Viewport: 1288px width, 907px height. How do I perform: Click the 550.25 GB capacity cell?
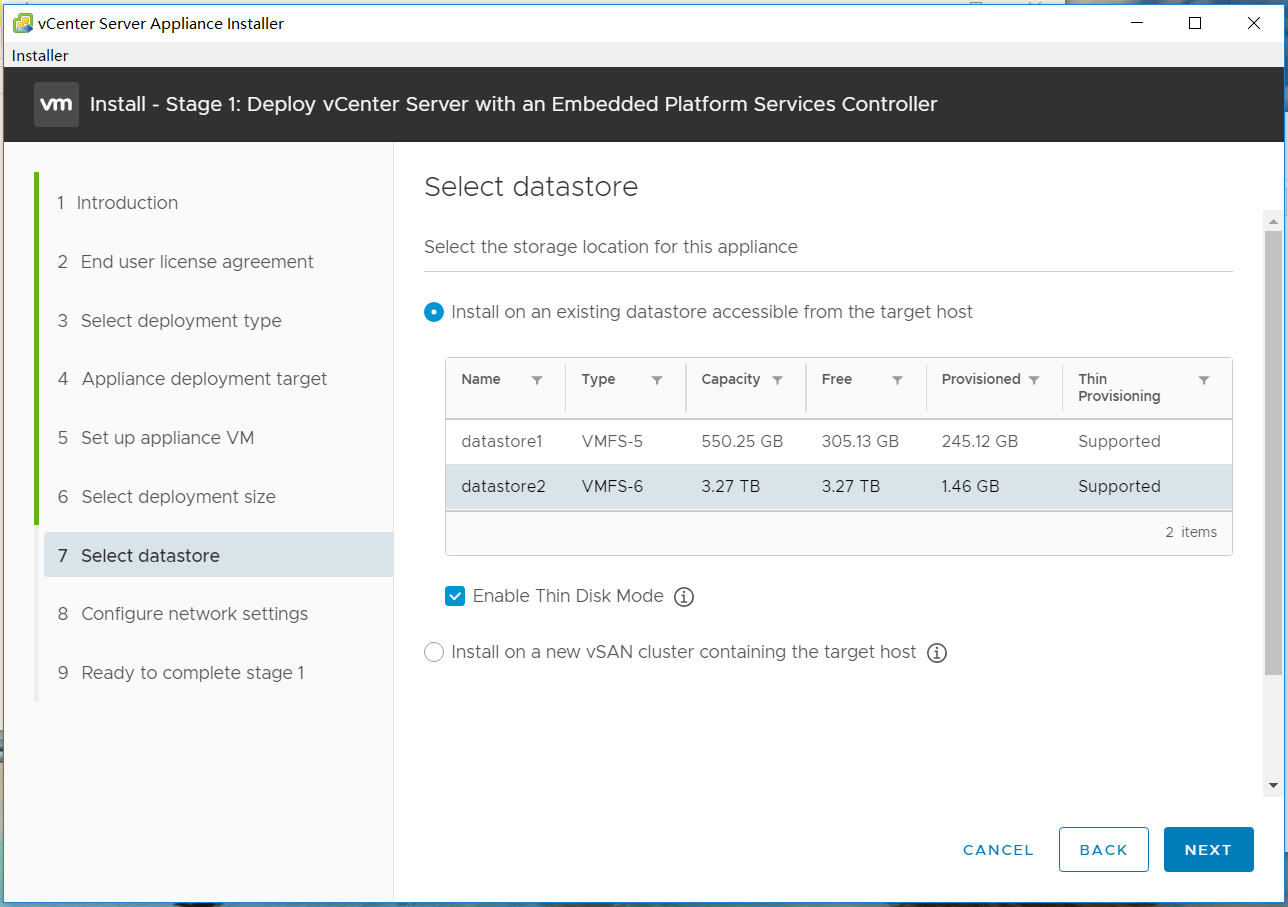tap(742, 441)
